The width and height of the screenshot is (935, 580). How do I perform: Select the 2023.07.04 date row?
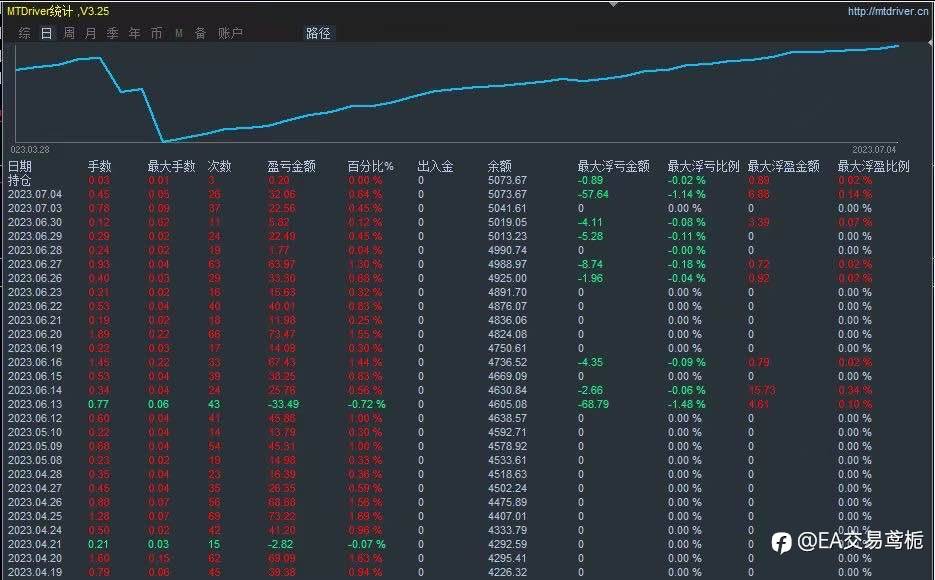point(35,194)
